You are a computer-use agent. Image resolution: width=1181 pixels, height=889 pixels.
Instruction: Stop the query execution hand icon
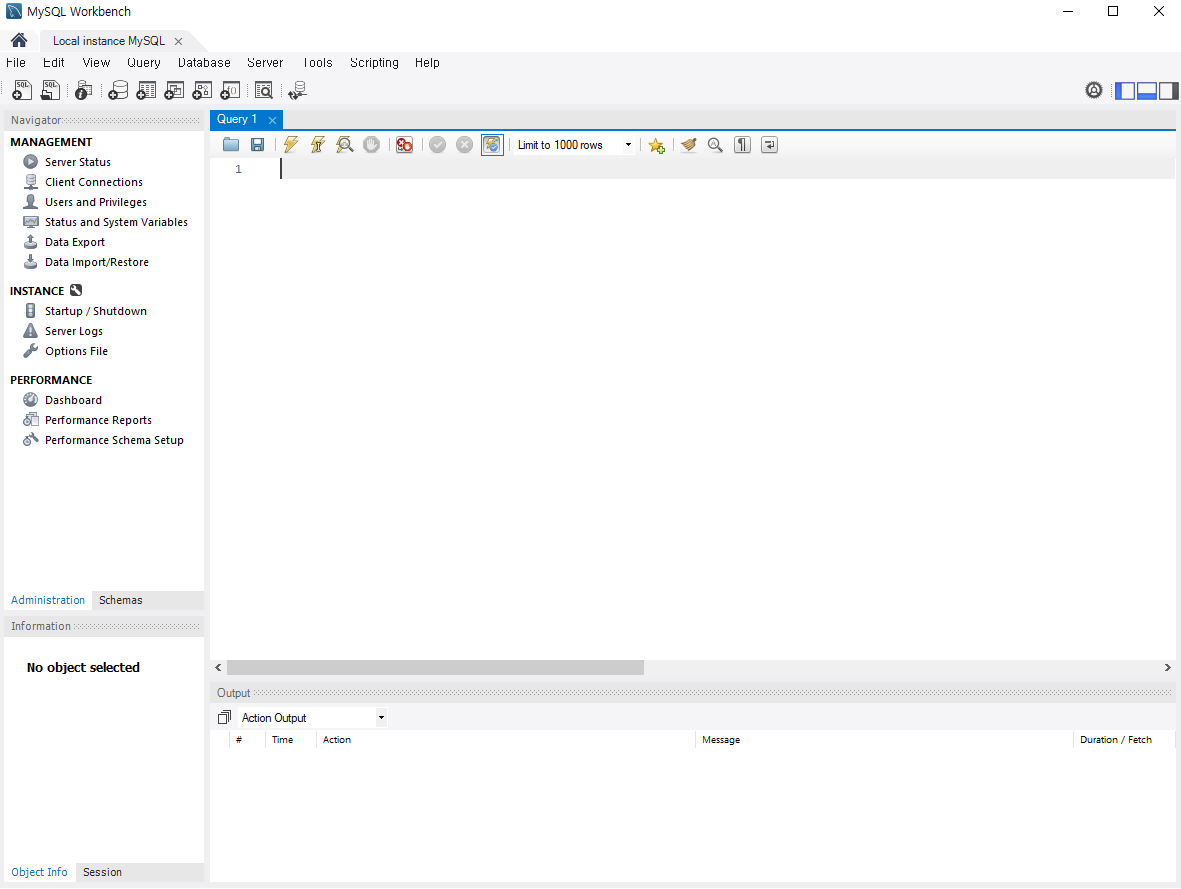click(371, 145)
